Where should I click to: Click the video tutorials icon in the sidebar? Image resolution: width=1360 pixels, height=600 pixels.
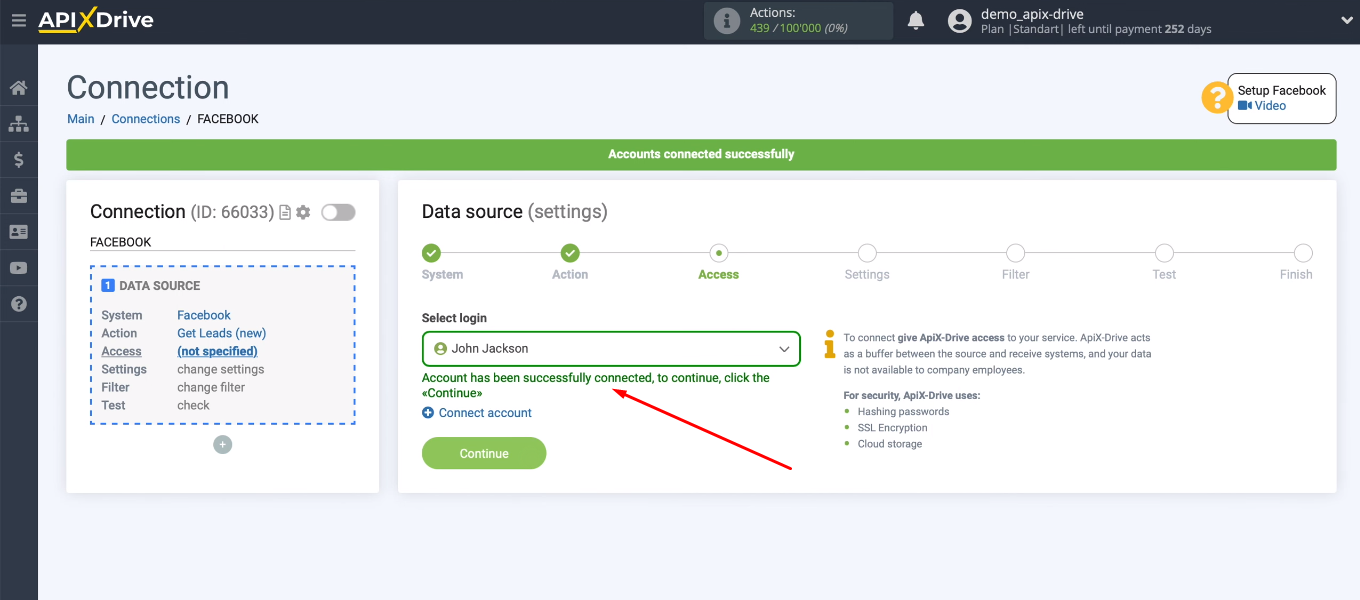tap(18, 267)
